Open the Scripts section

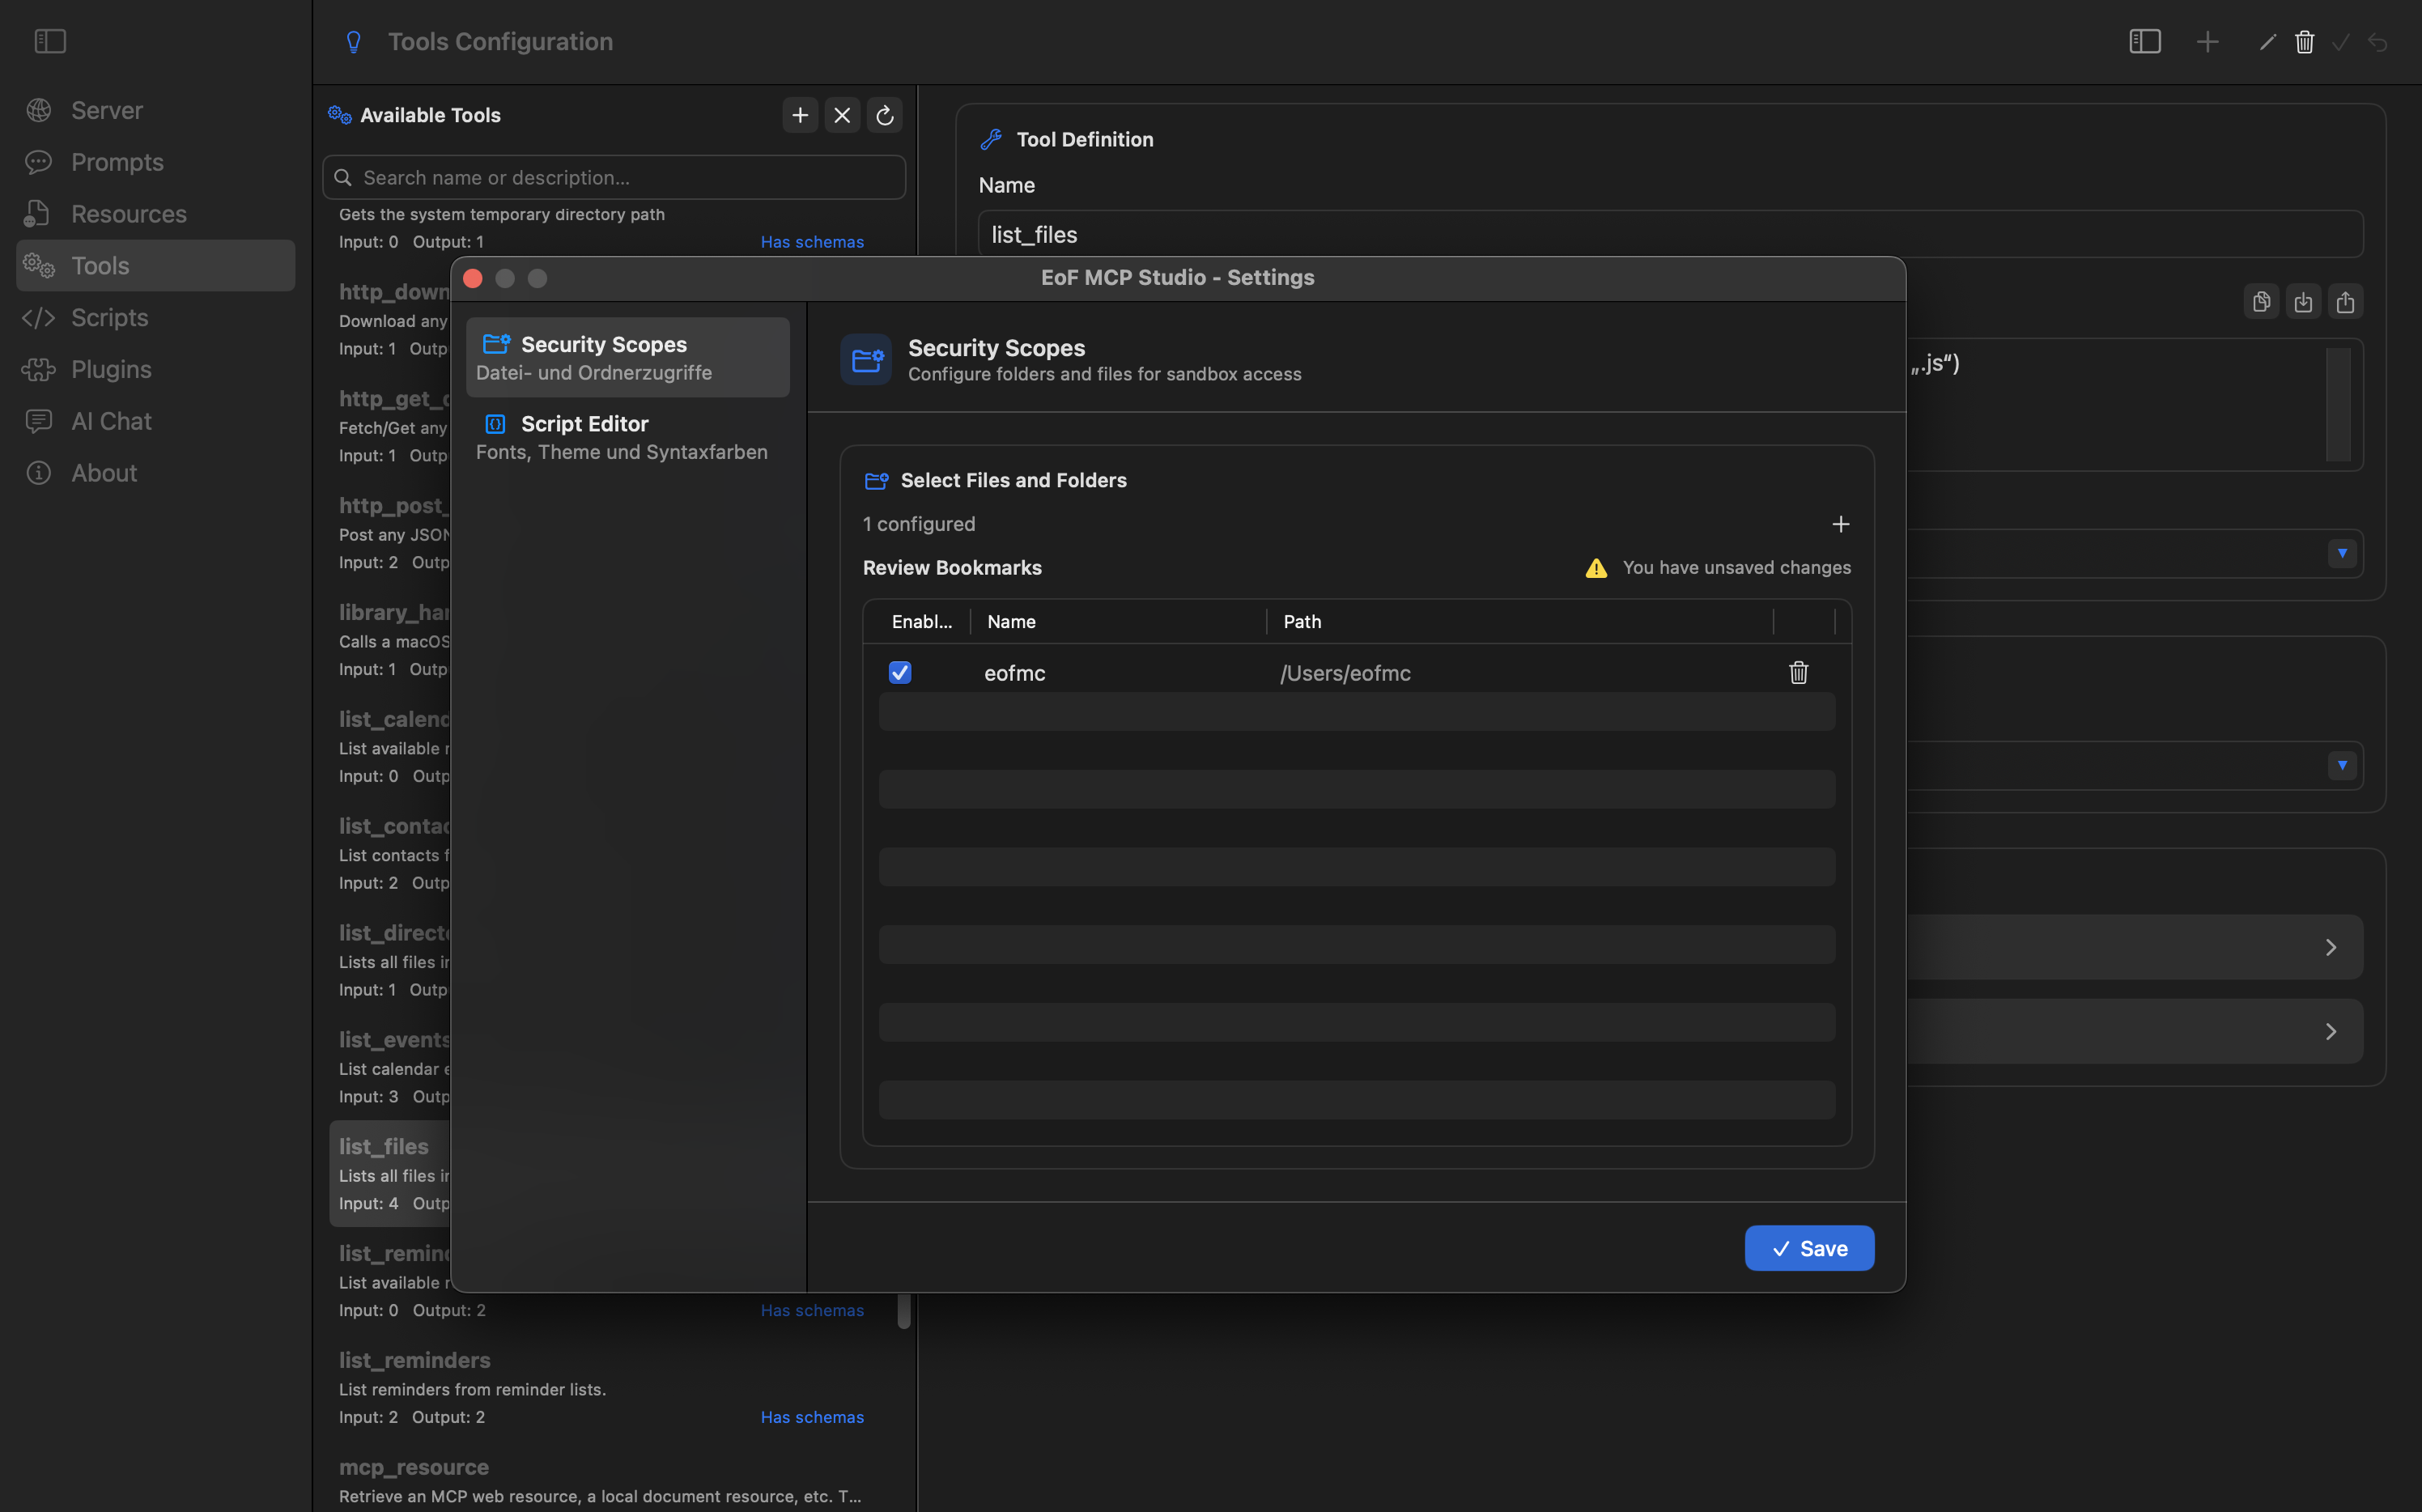[155, 317]
